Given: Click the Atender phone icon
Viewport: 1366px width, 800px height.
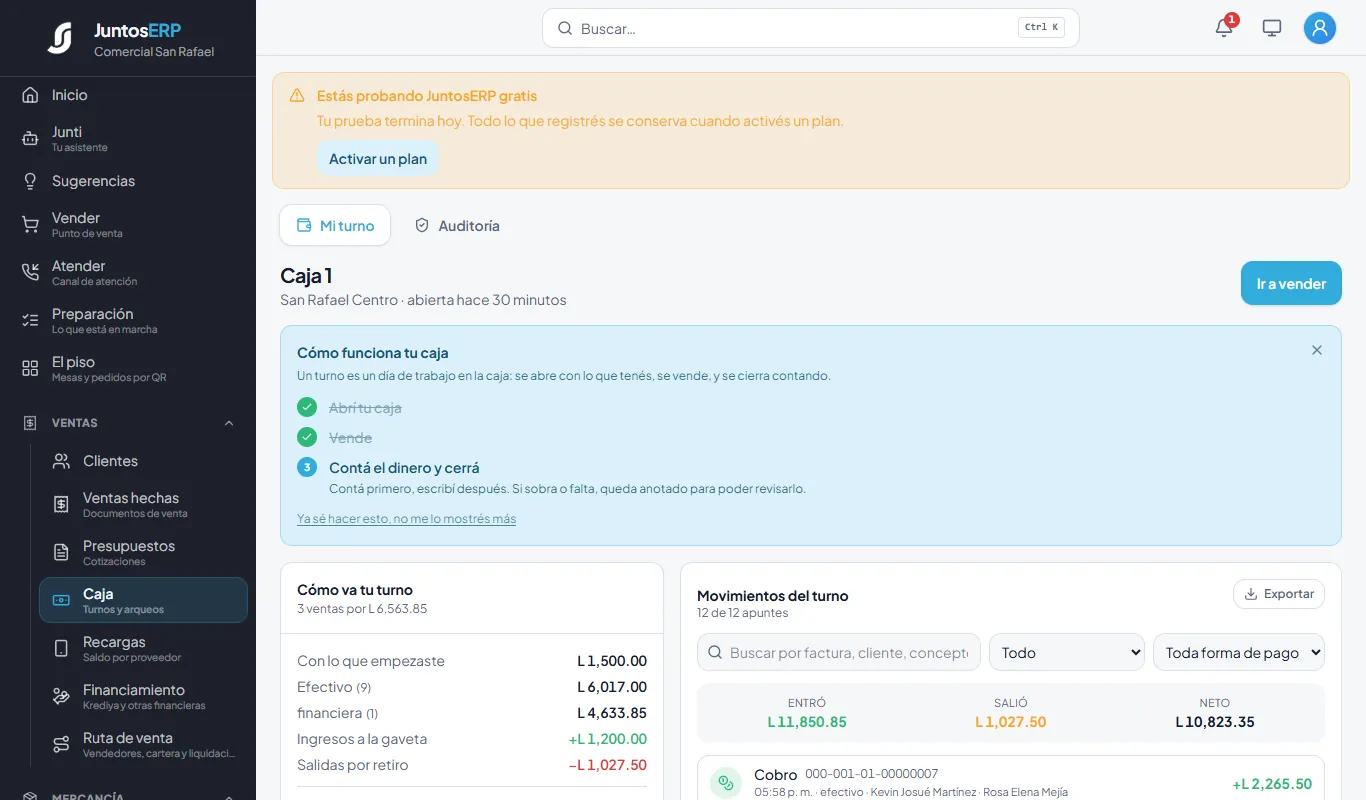Looking at the screenshot, I should 30,273.
